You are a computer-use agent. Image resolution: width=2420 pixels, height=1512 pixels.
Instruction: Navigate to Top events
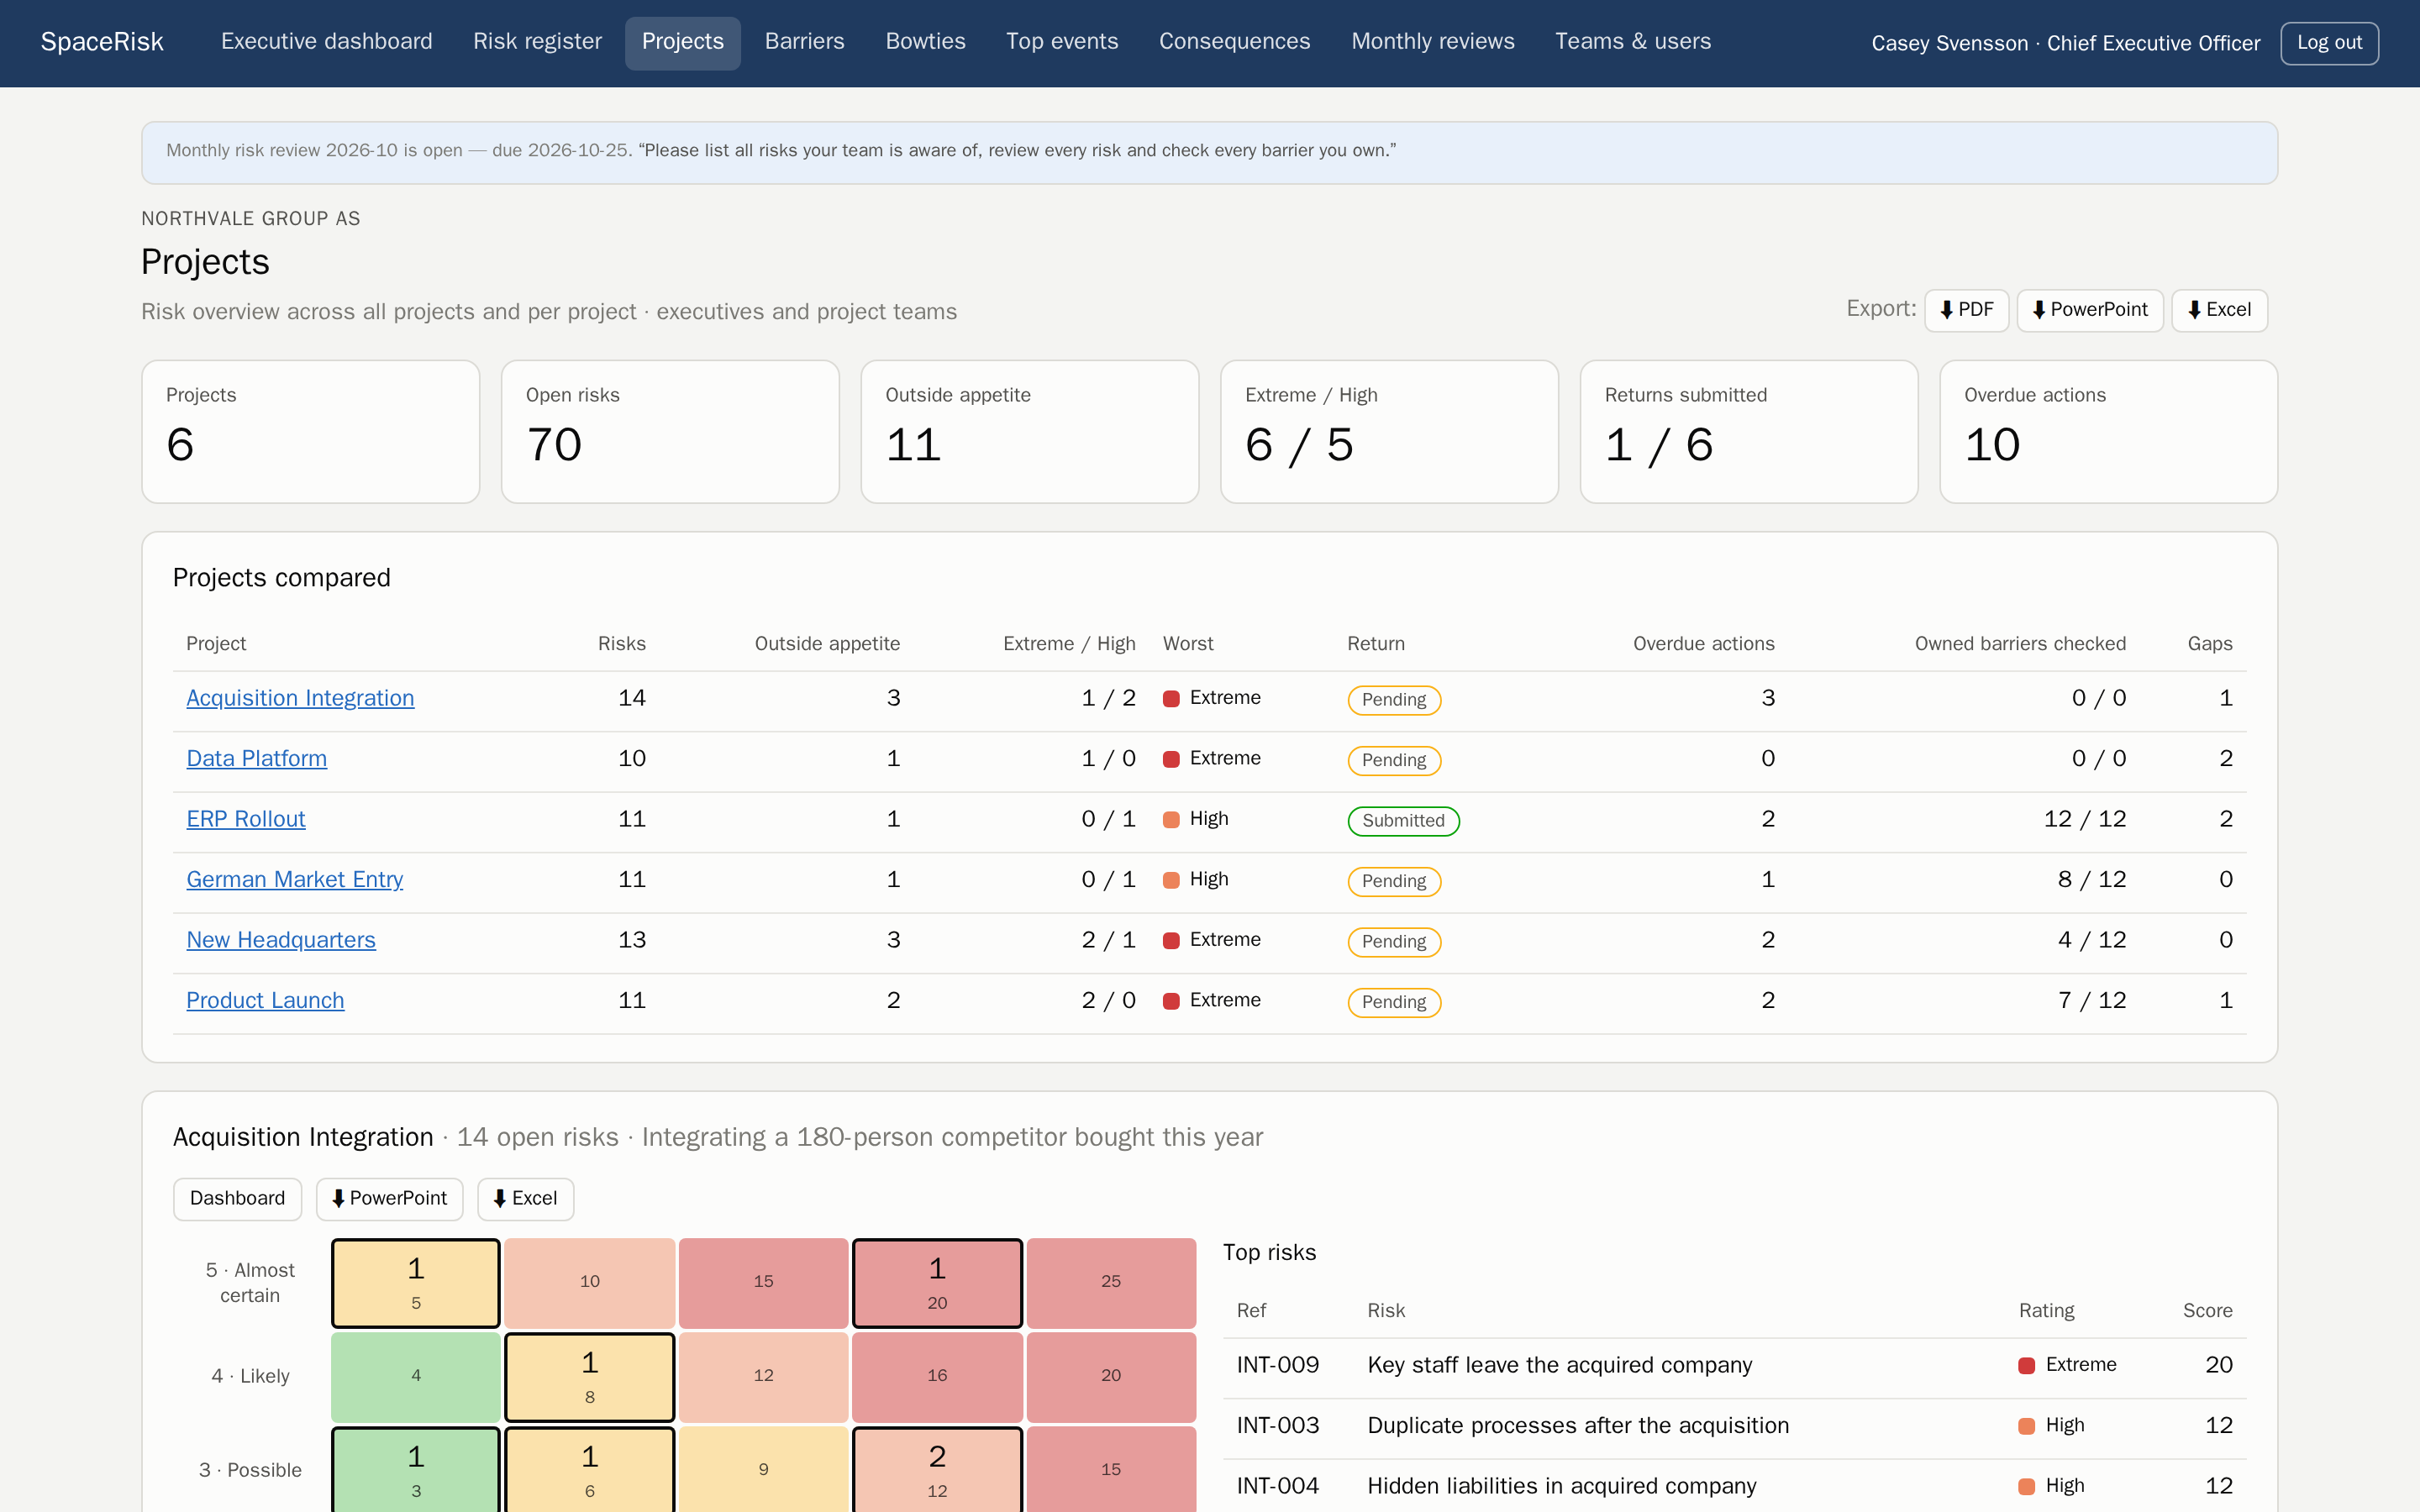click(1062, 42)
